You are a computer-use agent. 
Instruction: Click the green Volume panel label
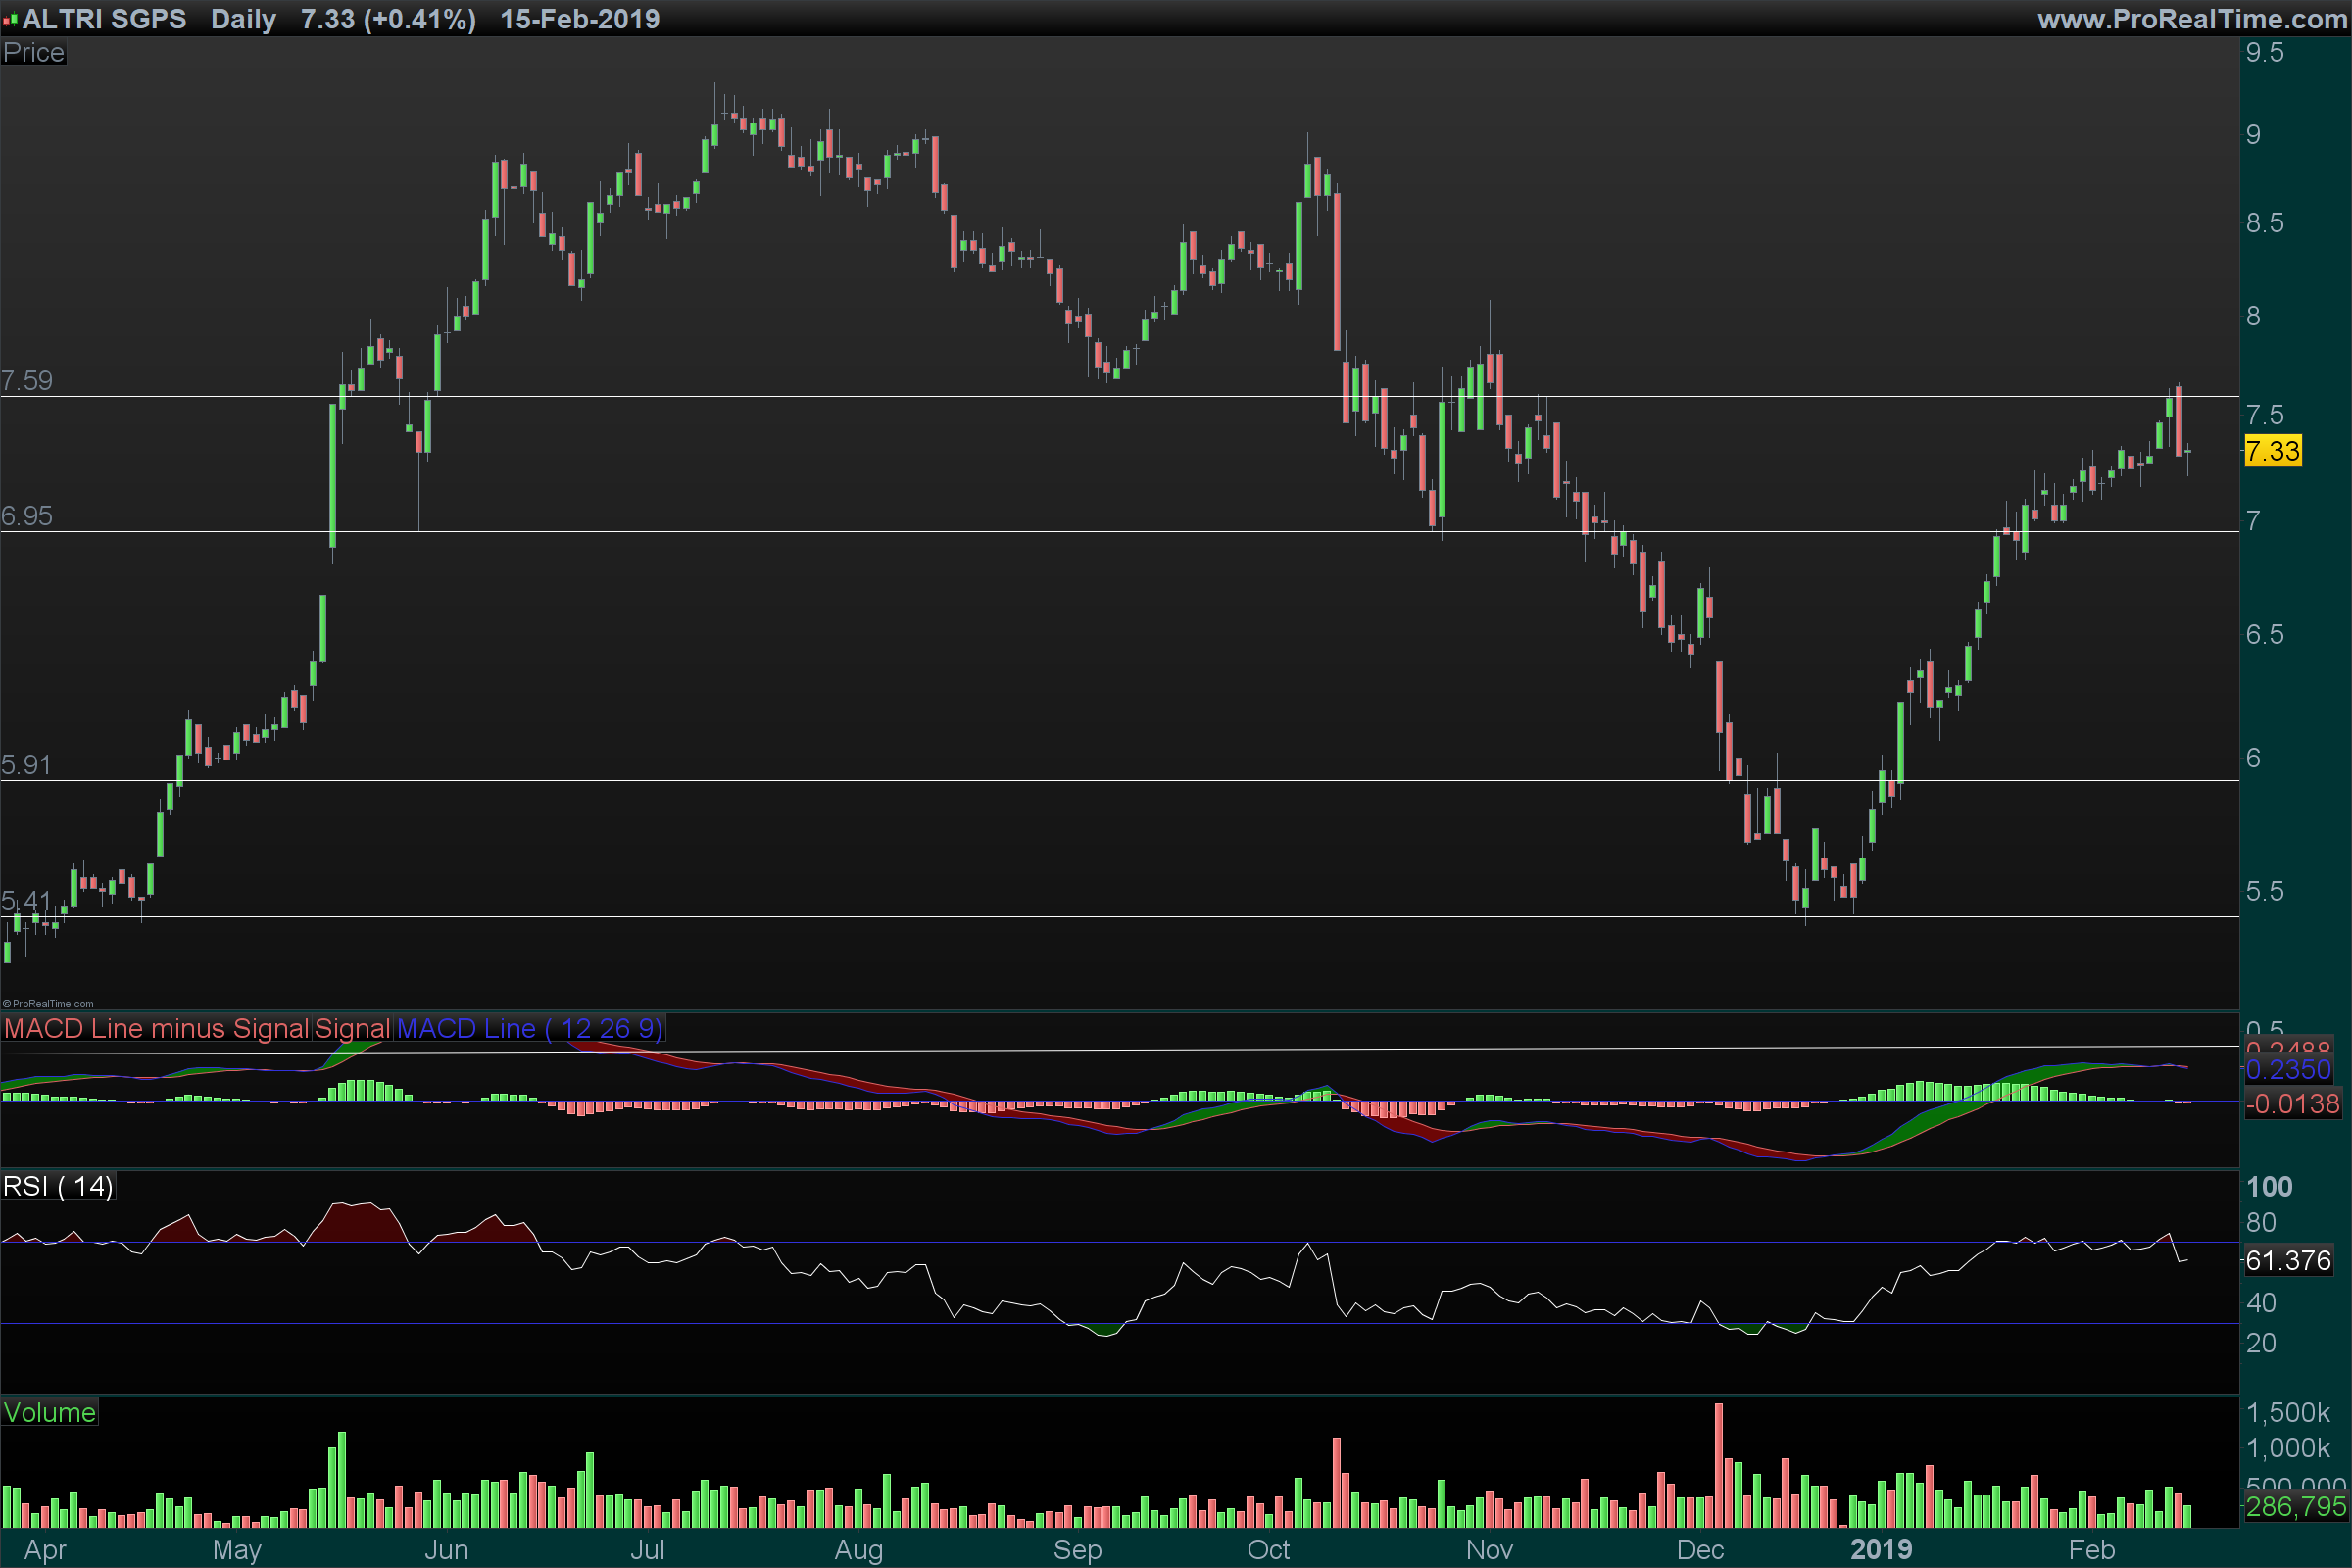pyautogui.click(x=49, y=1412)
